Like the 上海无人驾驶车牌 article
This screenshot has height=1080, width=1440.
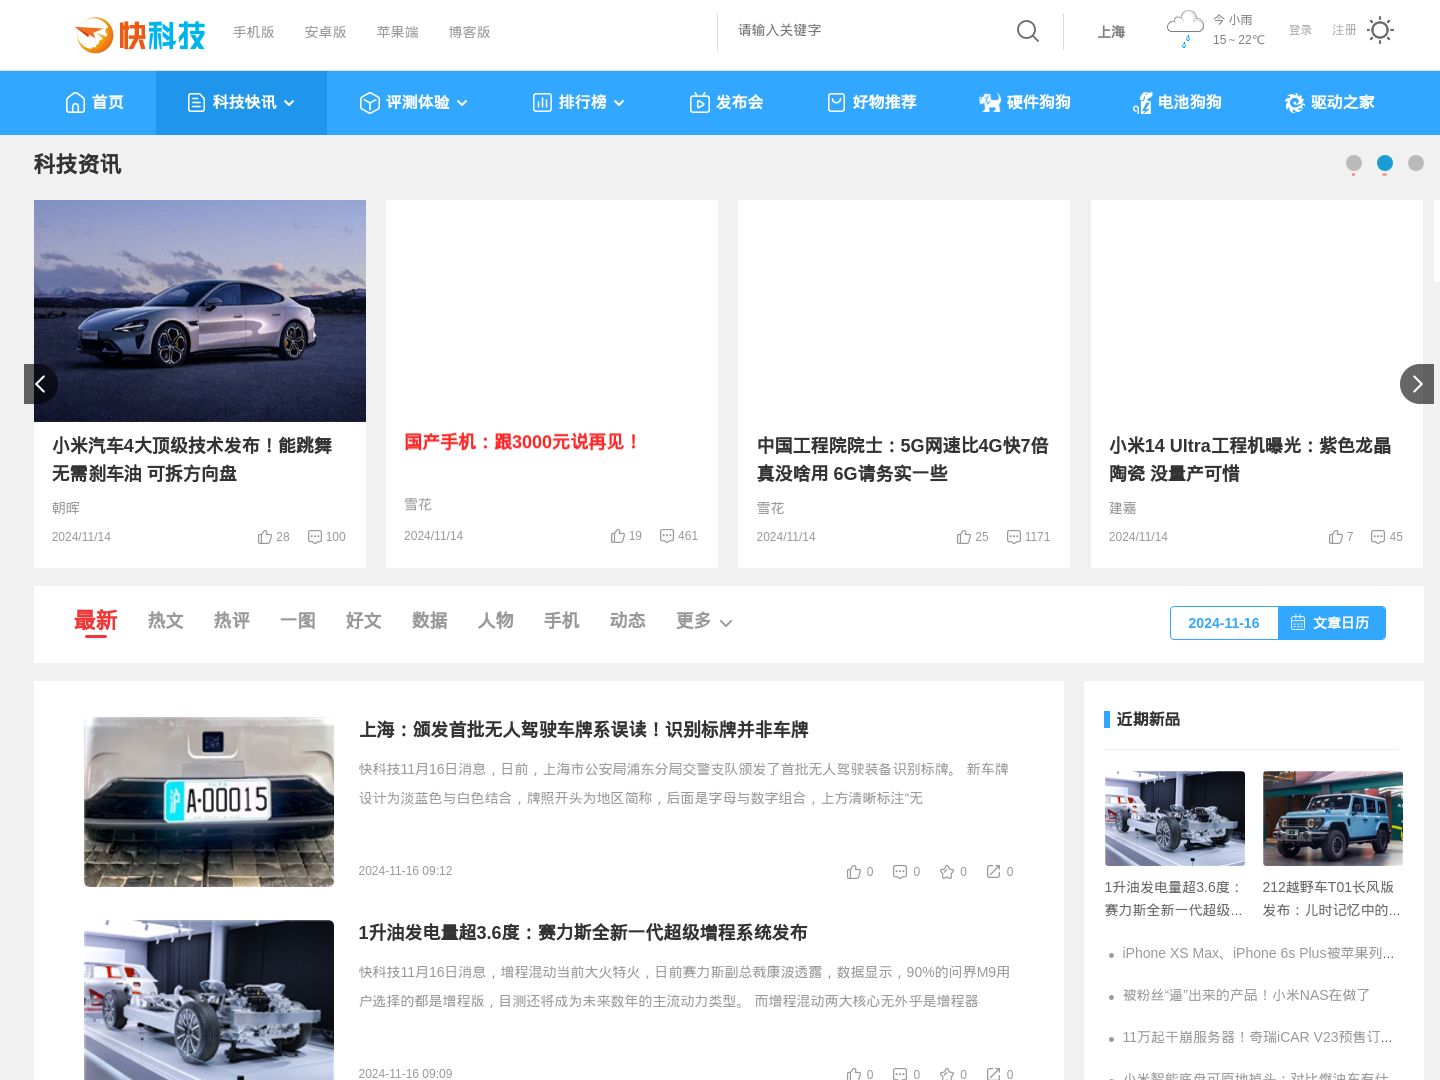pos(860,872)
